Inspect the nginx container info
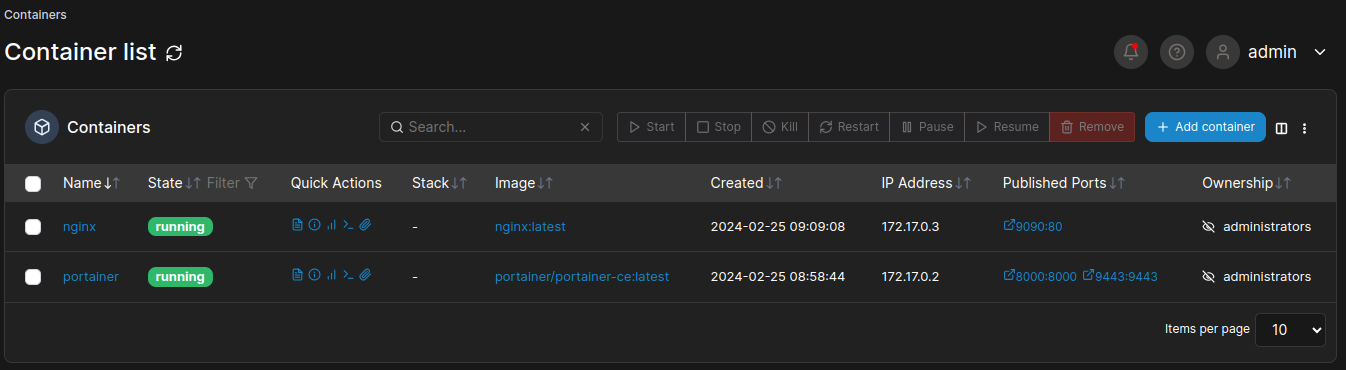Screen dimensions: 1346x370 click(x=314, y=225)
